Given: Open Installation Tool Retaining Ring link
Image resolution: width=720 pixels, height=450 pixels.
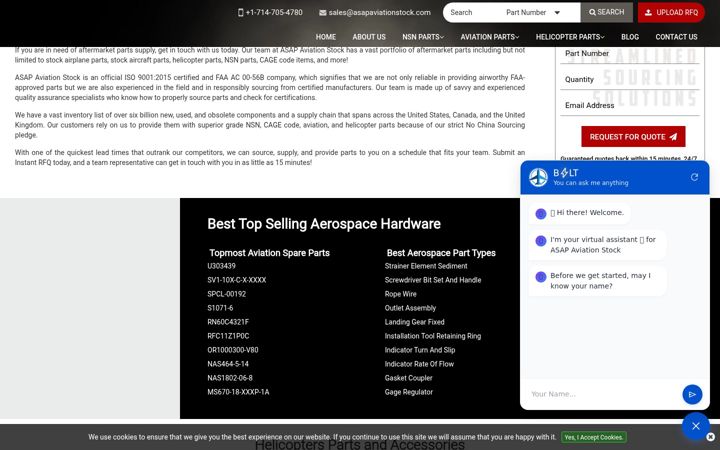Looking at the screenshot, I should (433, 336).
